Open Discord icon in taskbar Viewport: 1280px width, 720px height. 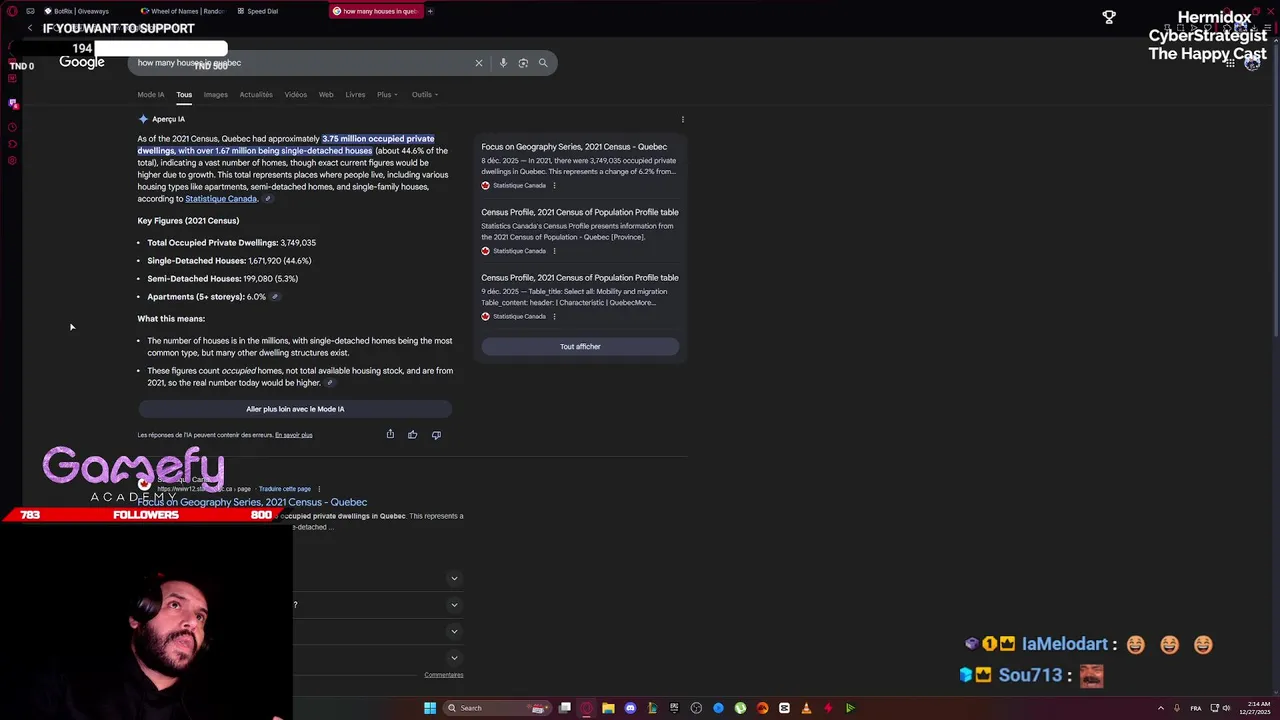click(630, 708)
